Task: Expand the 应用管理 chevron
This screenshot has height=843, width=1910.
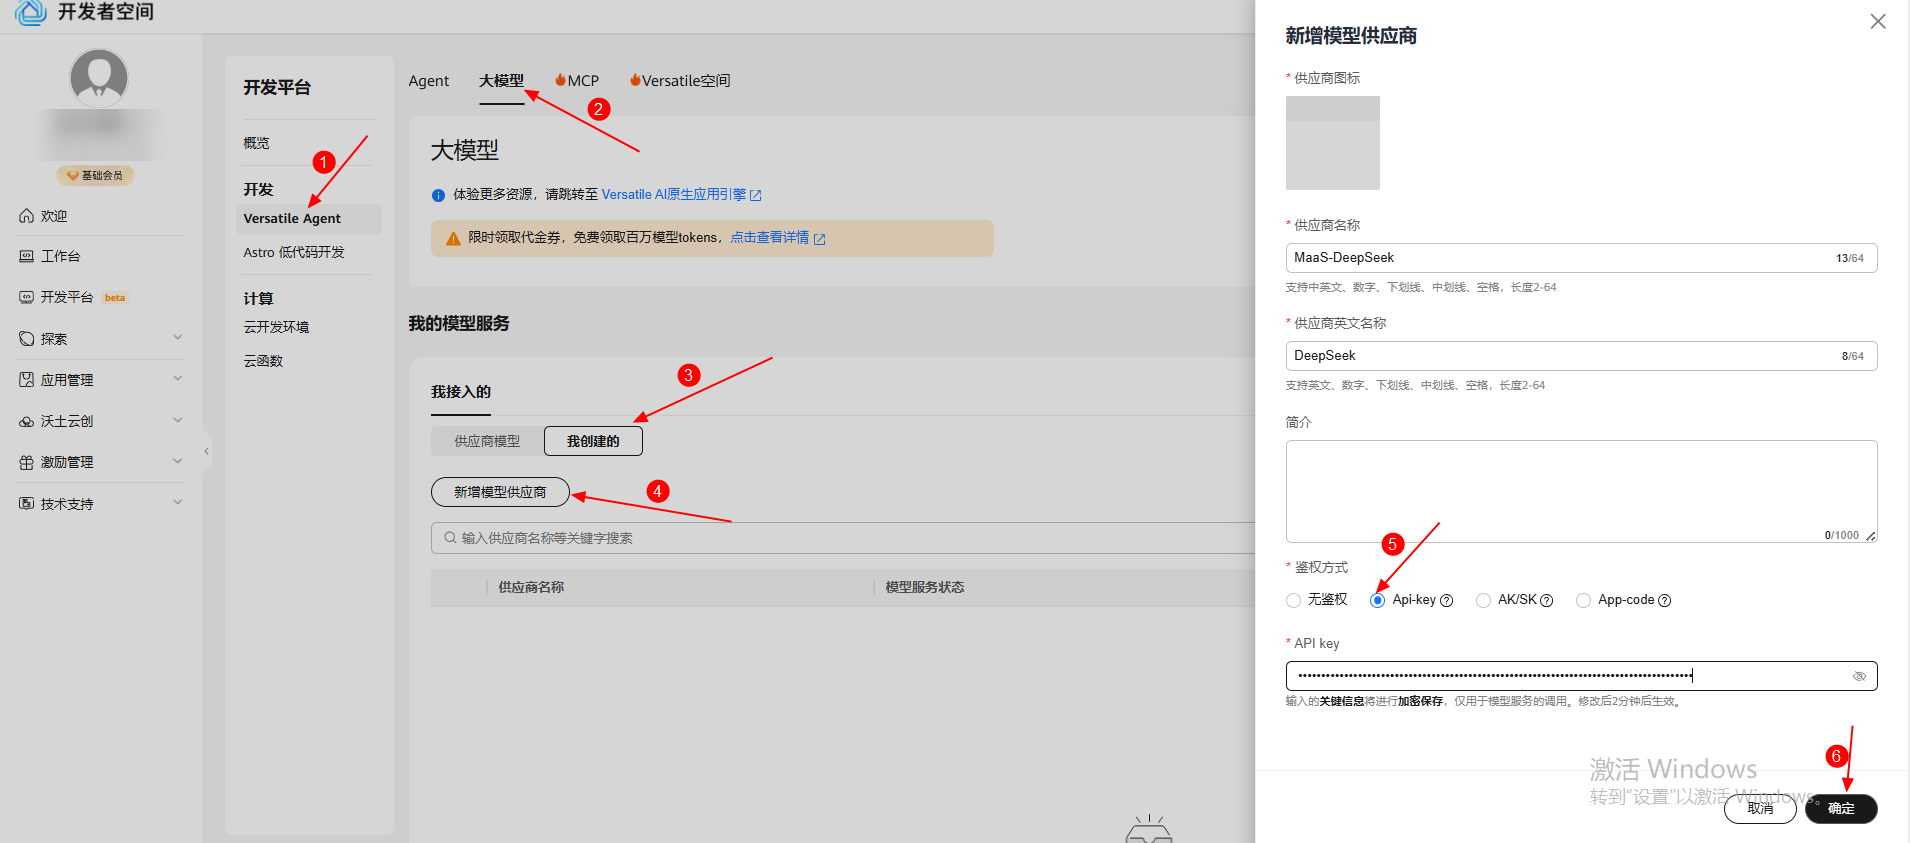Action: point(178,378)
